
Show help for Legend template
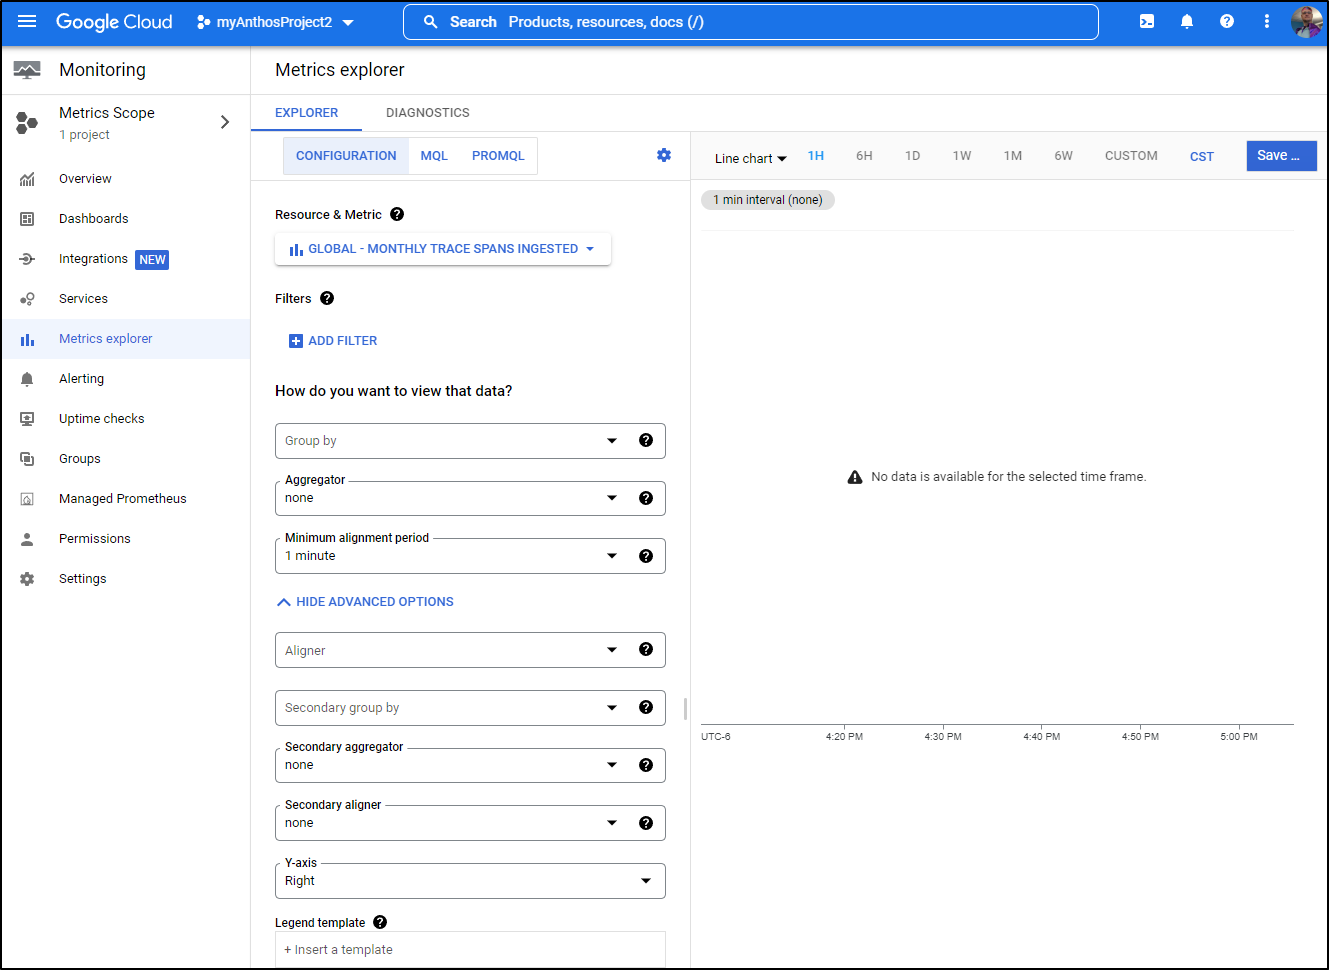380,922
